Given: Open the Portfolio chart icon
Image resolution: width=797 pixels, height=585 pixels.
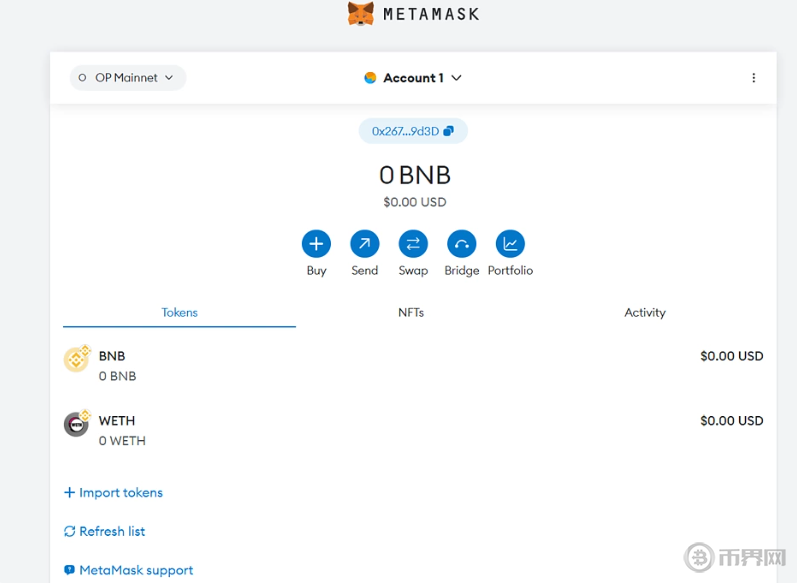Looking at the screenshot, I should point(510,244).
